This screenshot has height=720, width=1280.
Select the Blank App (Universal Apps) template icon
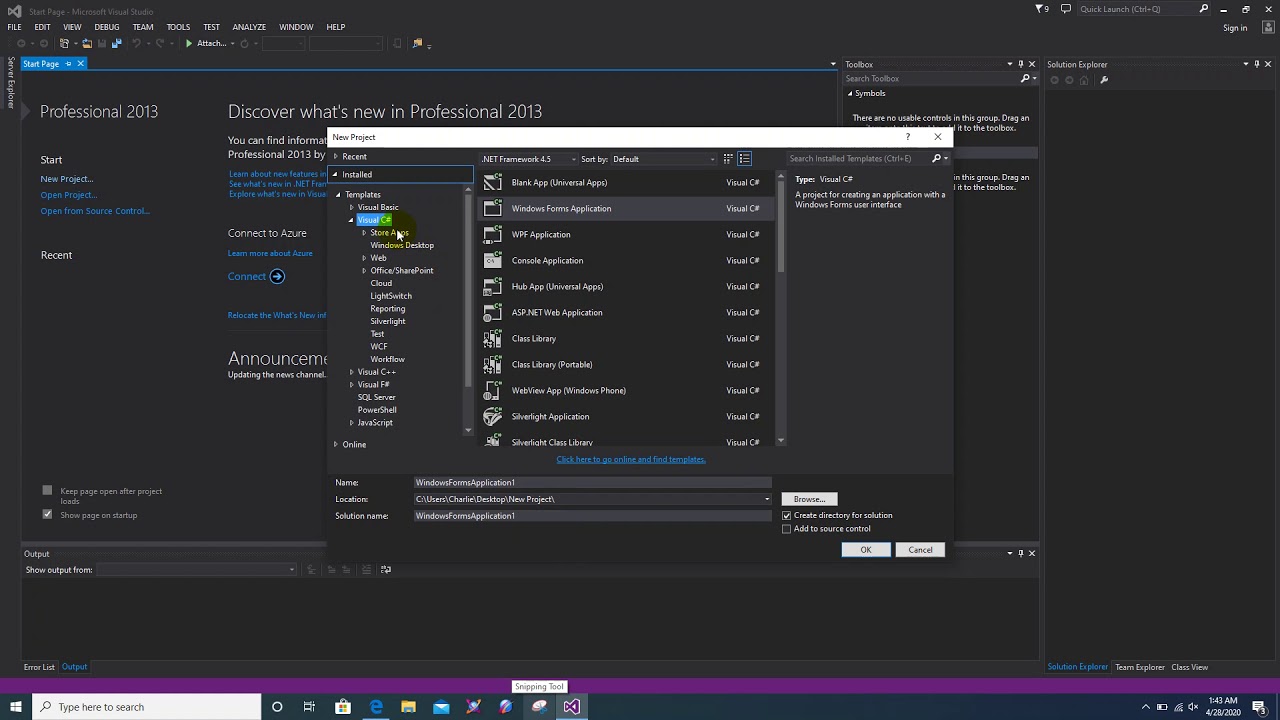[492, 182]
